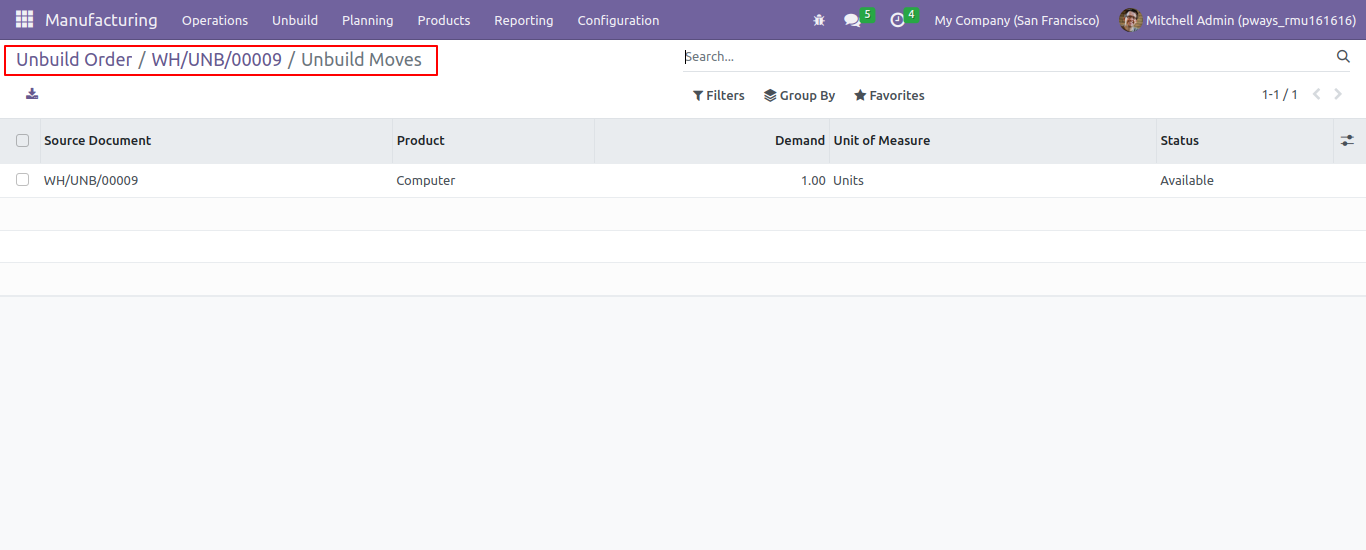Focus the Search input field
The width and height of the screenshot is (1366, 550).
click(x=1005, y=57)
